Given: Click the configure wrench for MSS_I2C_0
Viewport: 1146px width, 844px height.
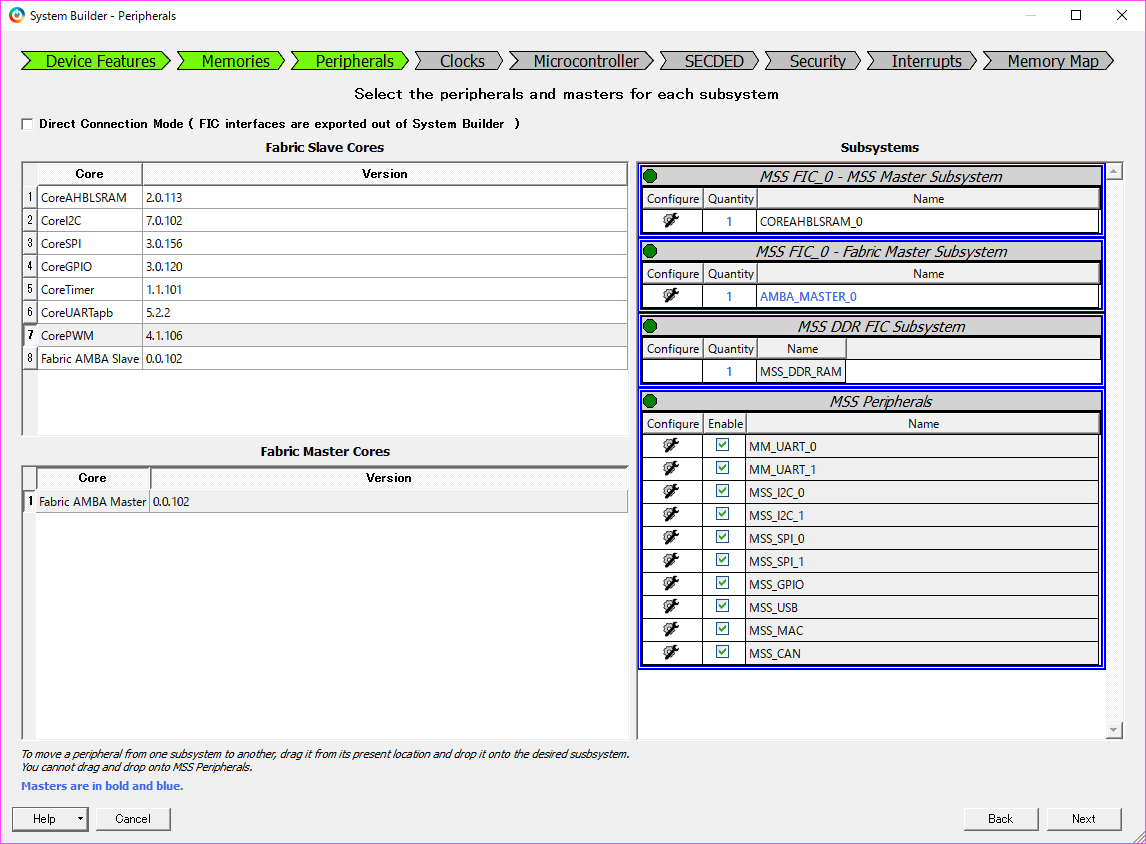Looking at the screenshot, I should pos(671,491).
